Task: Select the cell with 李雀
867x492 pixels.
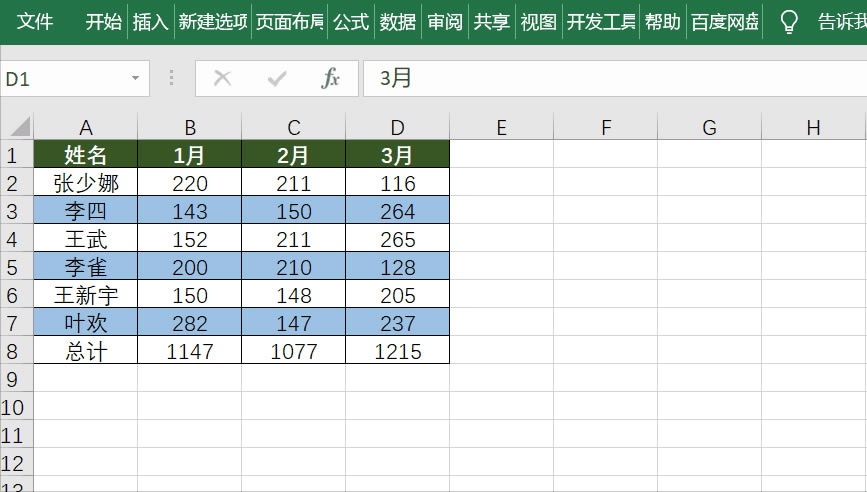Action: [x=86, y=267]
